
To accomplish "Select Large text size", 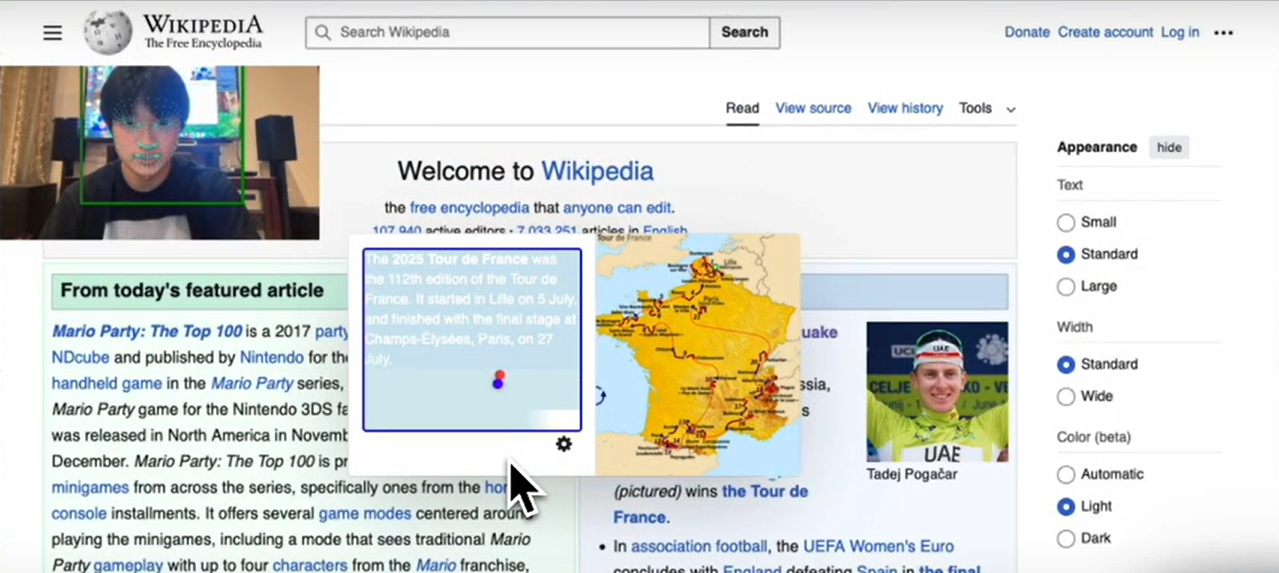I will click(1066, 286).
